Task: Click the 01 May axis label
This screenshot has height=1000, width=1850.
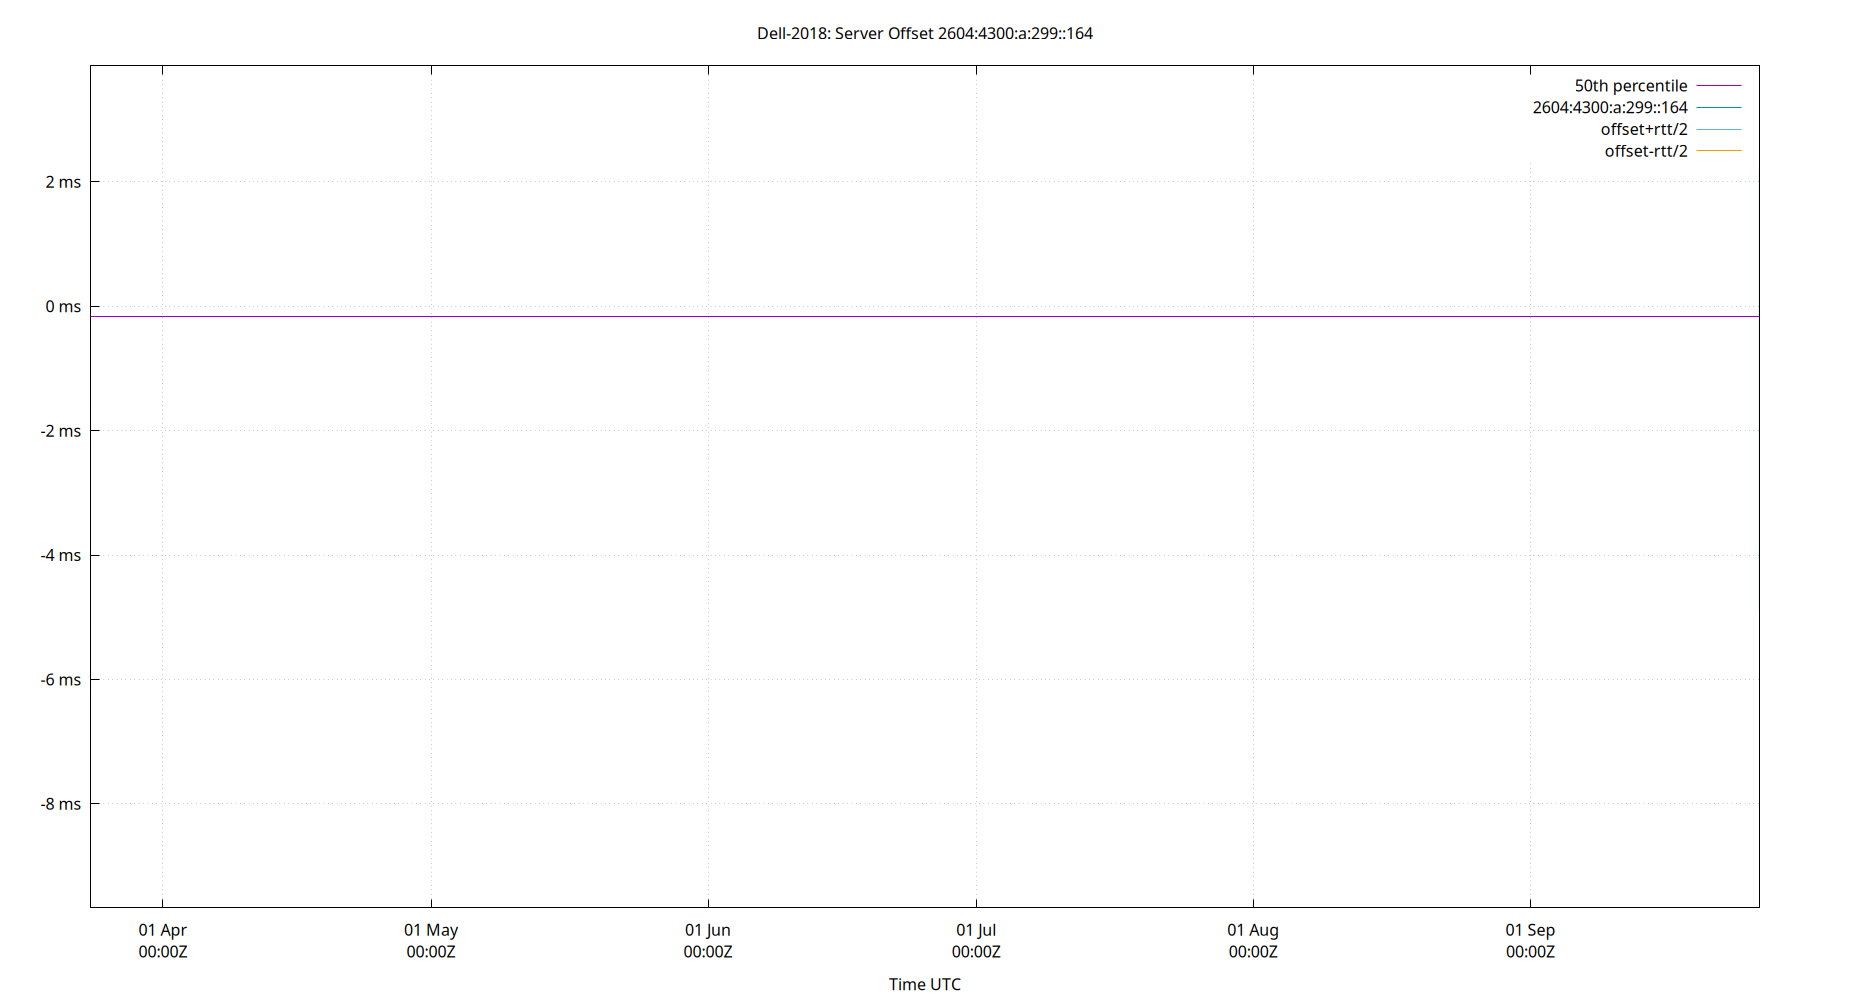Action: click(431, 929)
